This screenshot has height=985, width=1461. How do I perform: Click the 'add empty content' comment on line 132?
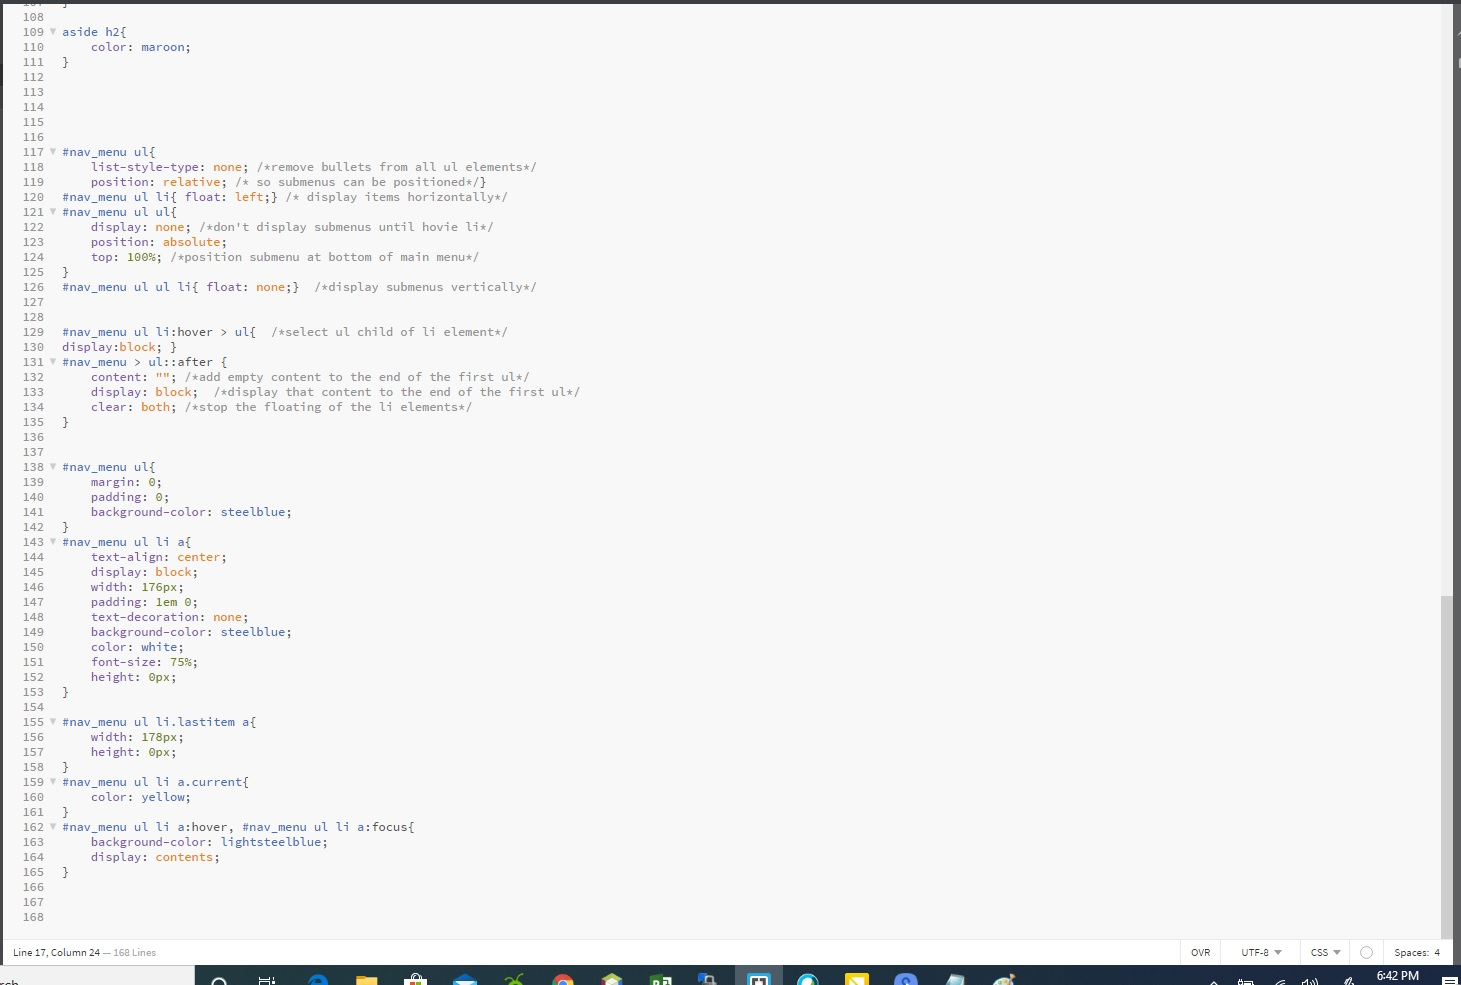point(357,377)
